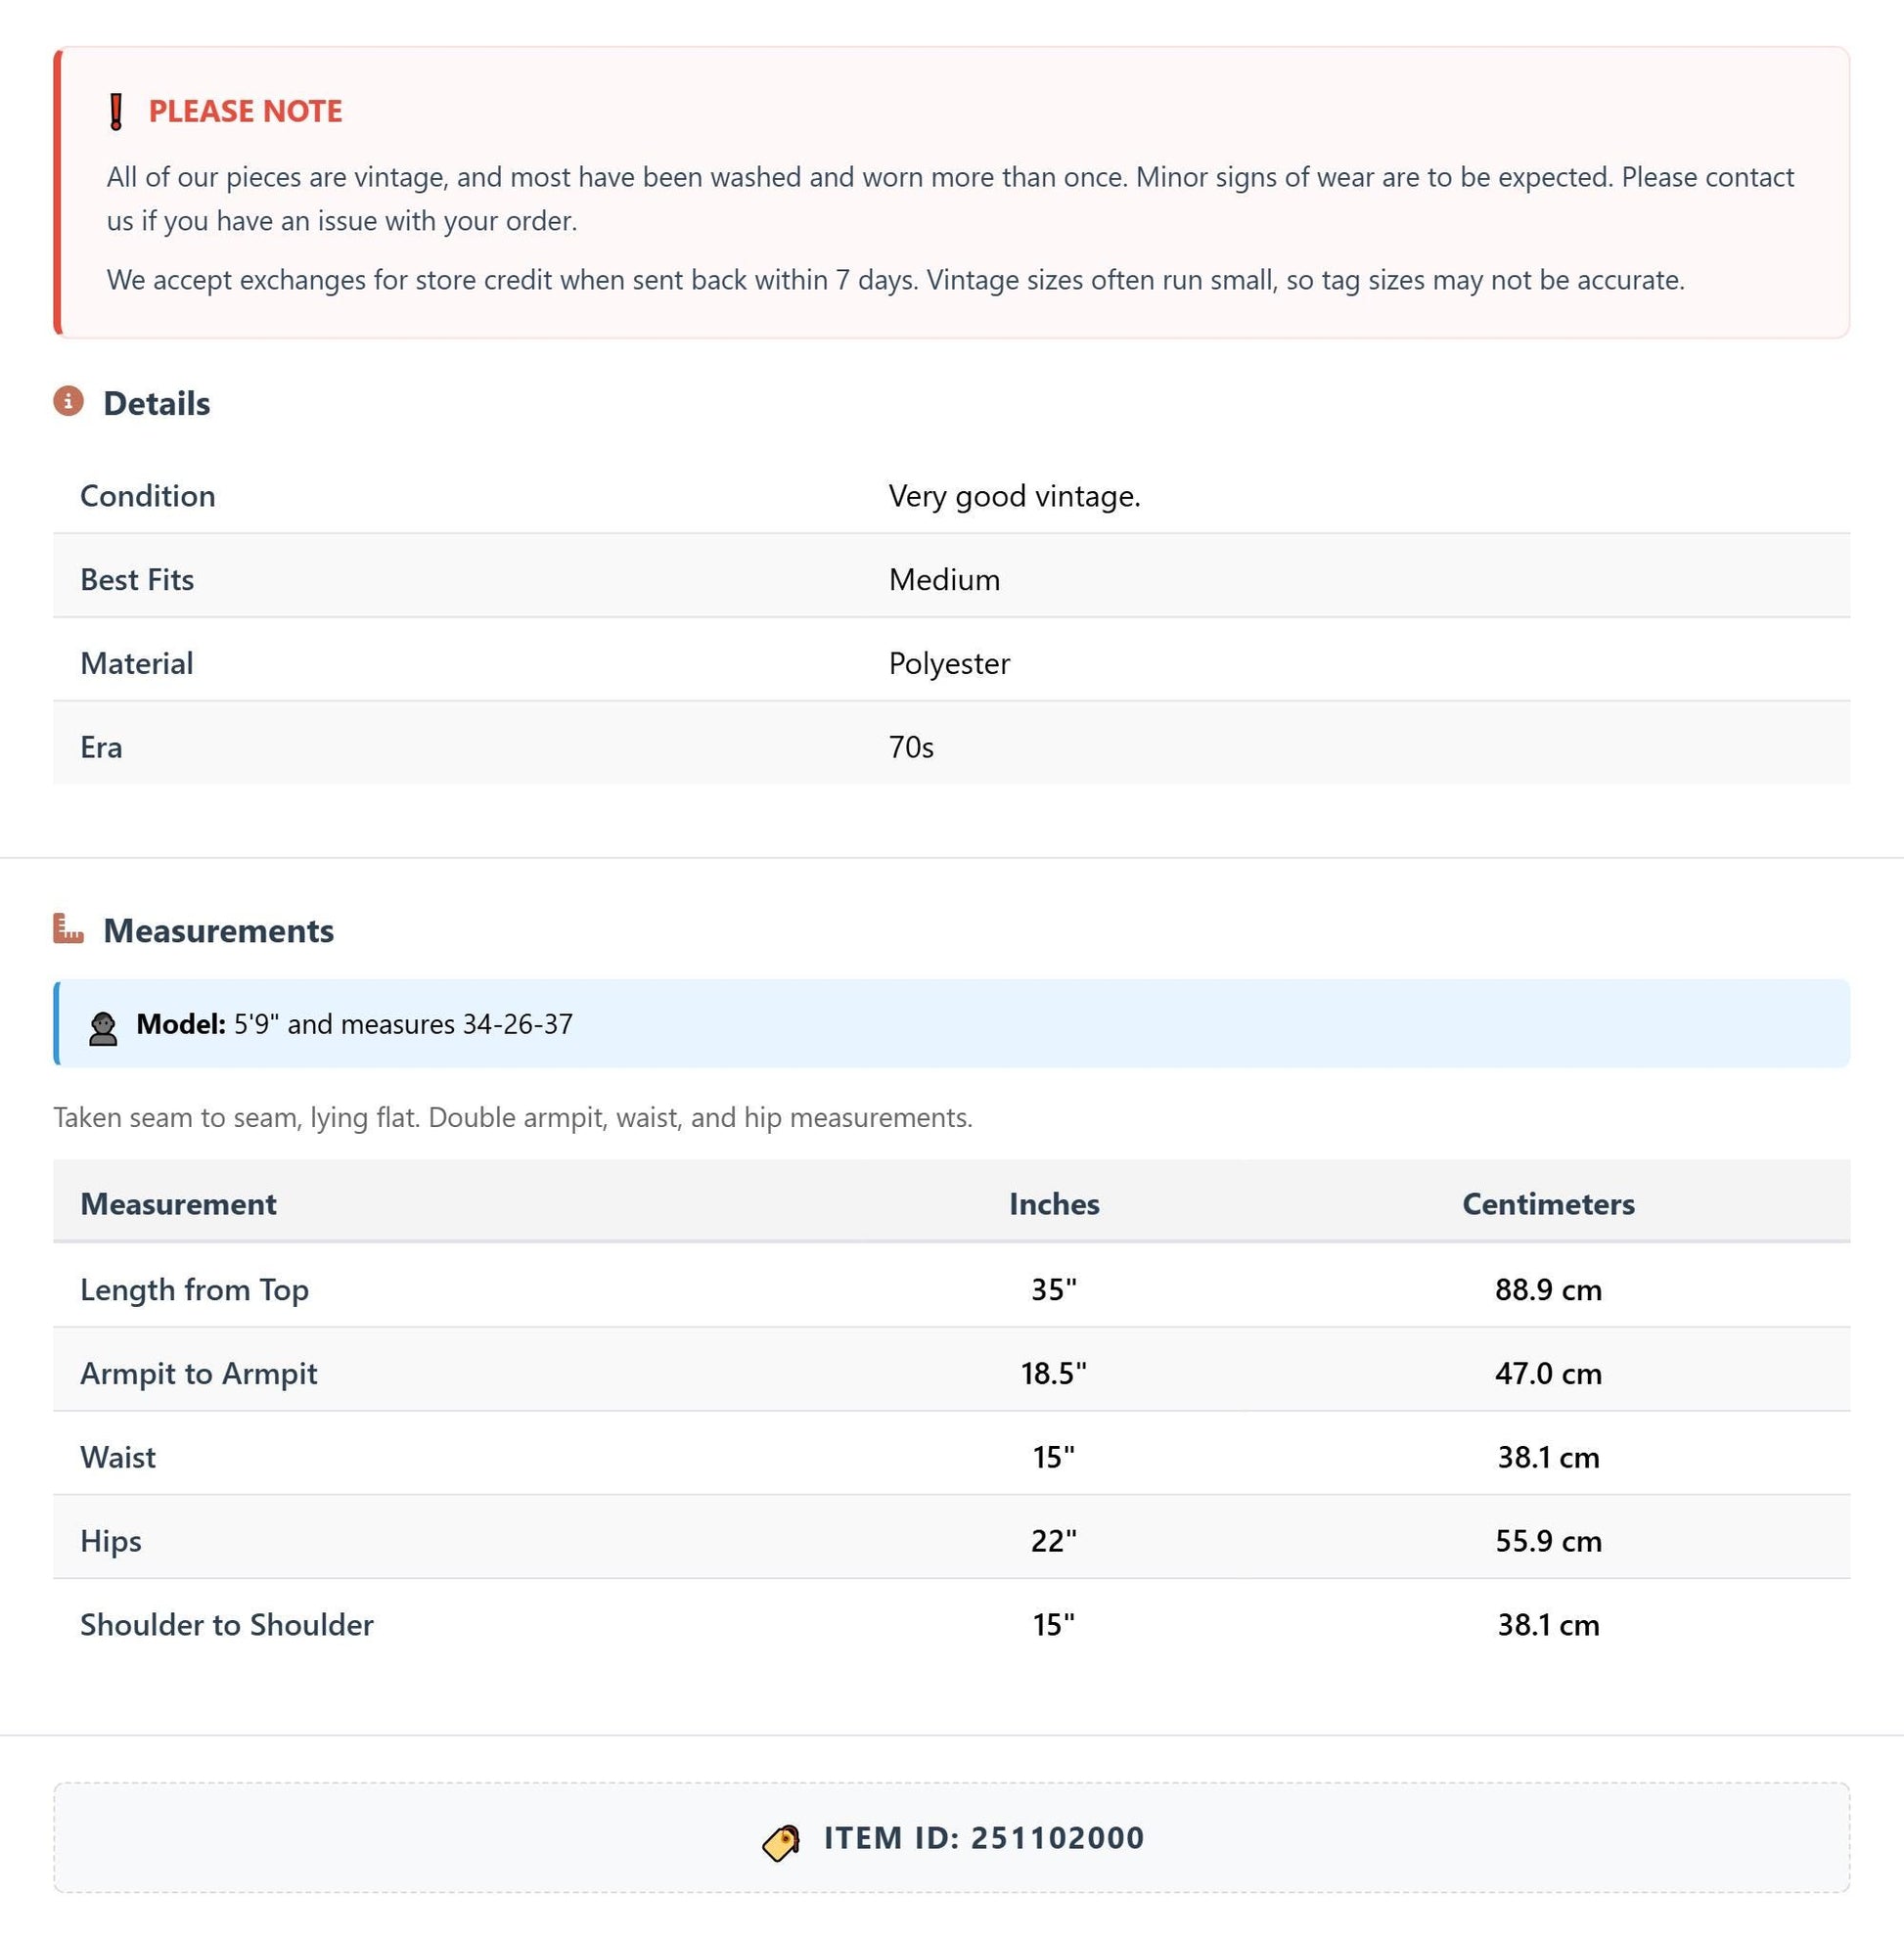1904x1940 pixels.
Task: Click the info icon beside Details
Action: pyautogui.click(x=68, y=401)
